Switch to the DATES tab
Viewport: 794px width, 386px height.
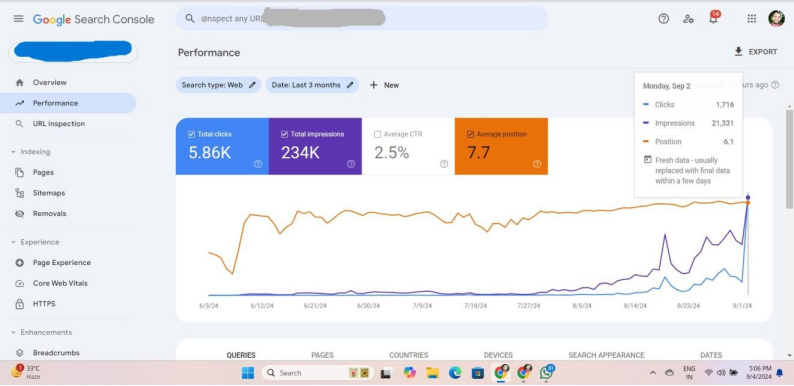pos(711,355)
